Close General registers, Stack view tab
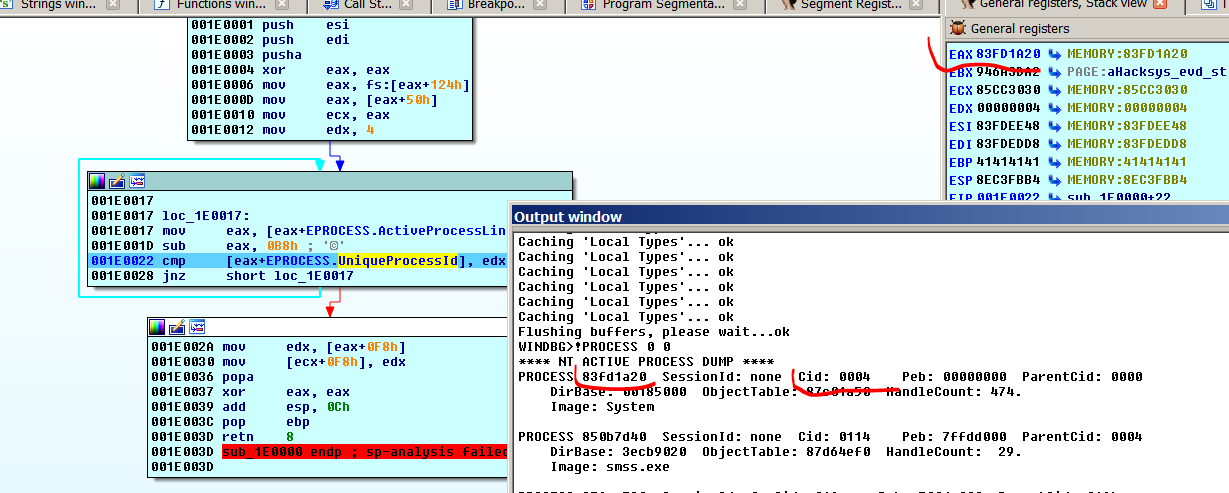Viewport: 1229px width, 493px height. pyautogui.click(x=1161, y=5)
